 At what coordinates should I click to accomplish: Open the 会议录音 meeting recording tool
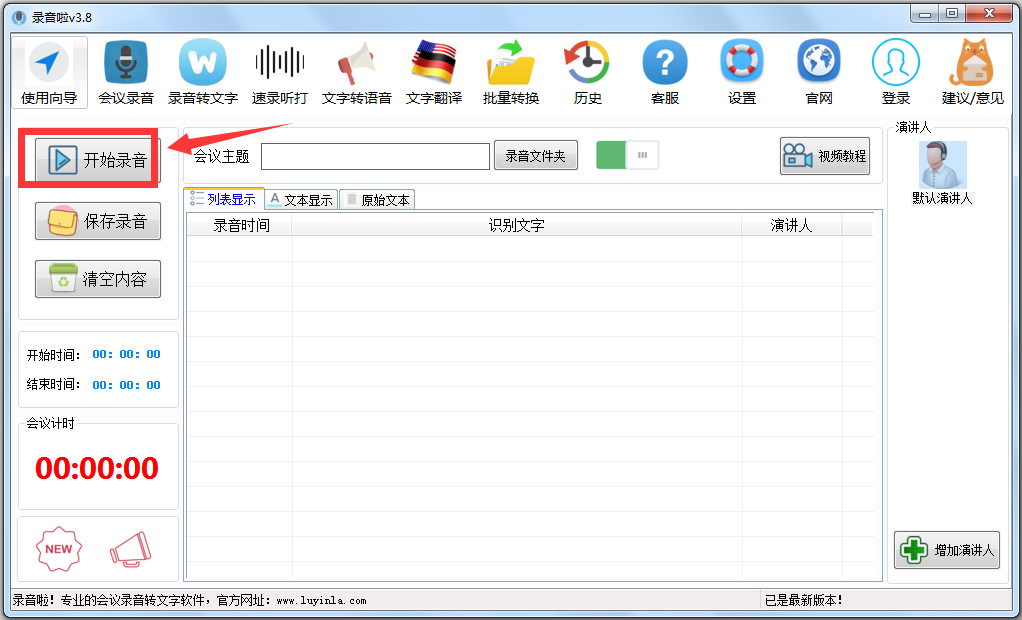pos(125,70)
